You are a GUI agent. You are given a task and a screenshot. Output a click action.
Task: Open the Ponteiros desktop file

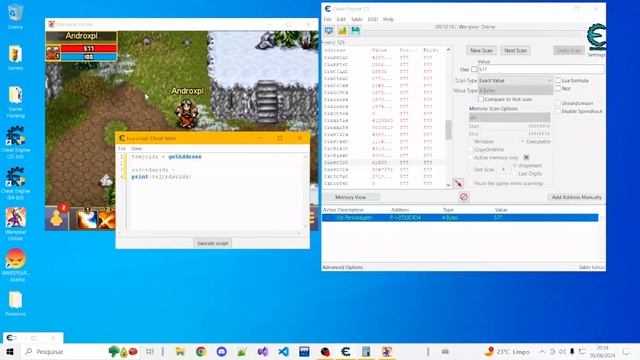pos(16,304)
